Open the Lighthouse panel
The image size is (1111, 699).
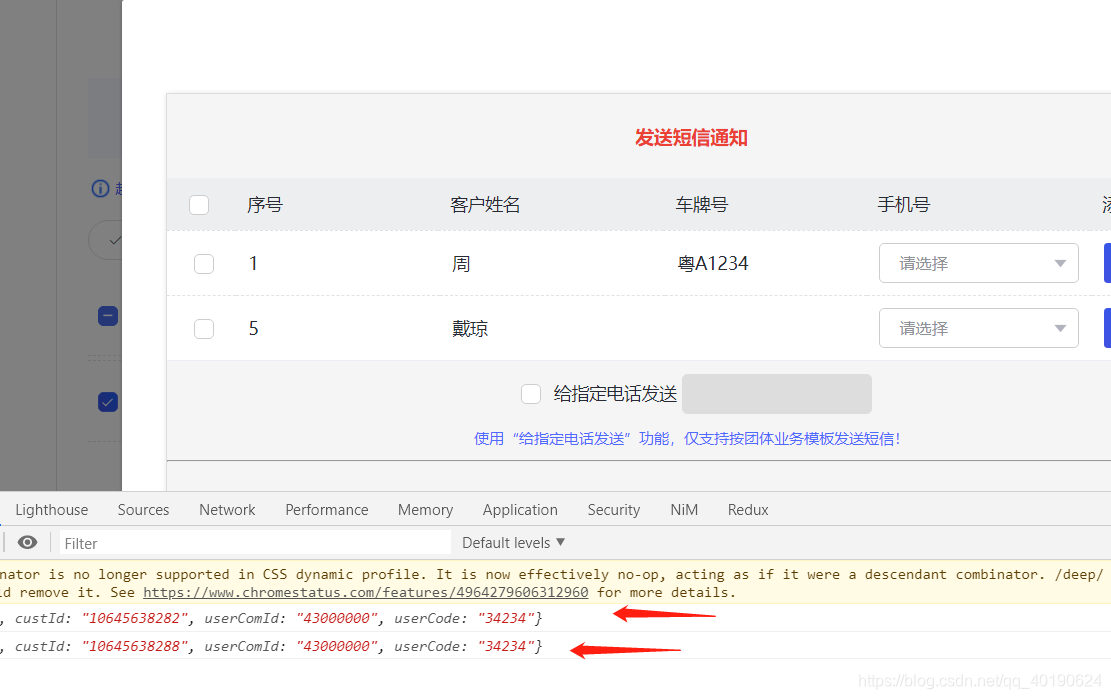tap(51, 509)
